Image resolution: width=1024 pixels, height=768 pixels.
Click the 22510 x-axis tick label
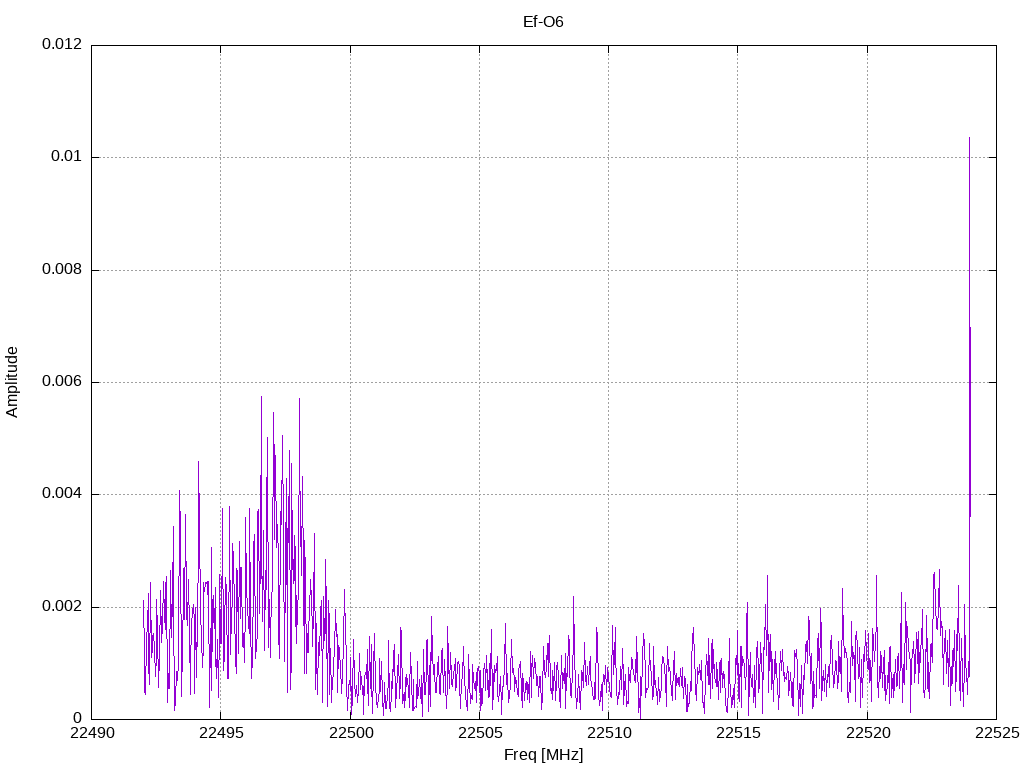[x=609, y=733]
